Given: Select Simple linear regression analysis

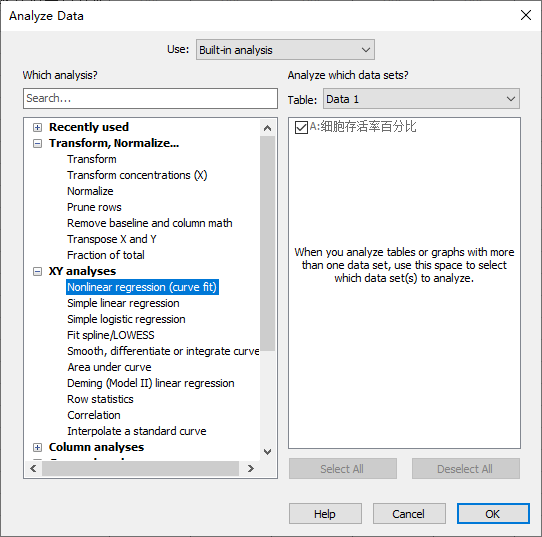Looking at the screenshot, I should [123, 303].
